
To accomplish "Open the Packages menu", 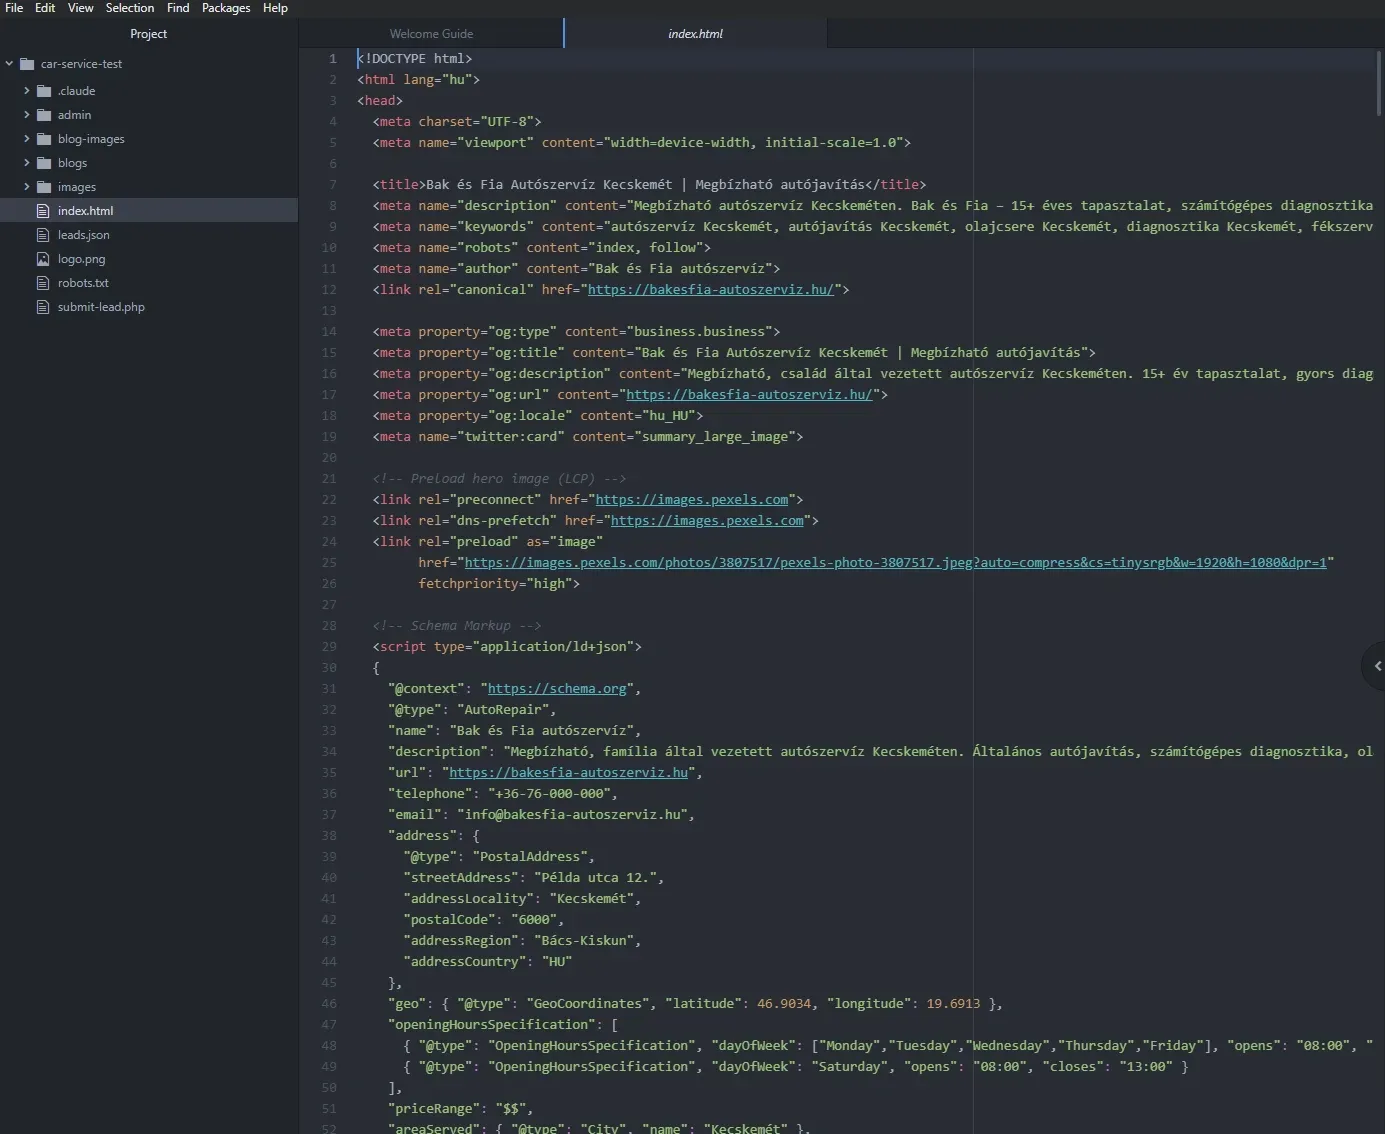I will click(x=226, y=8).
